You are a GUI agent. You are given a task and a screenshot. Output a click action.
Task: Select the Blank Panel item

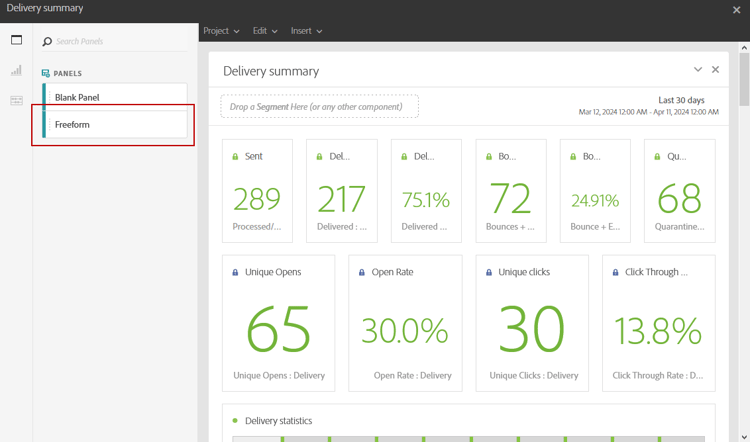coord(114,97)
